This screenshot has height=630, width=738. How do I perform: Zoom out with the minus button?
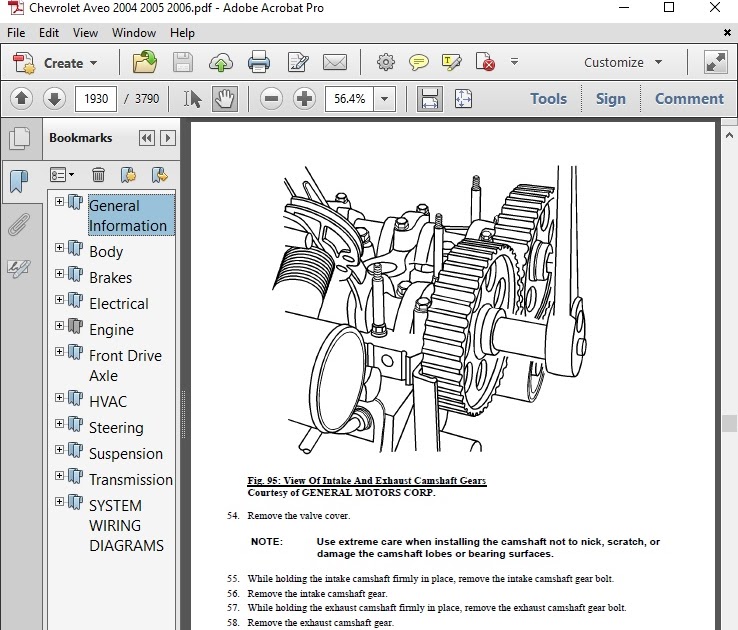click(x=272, y=99)
